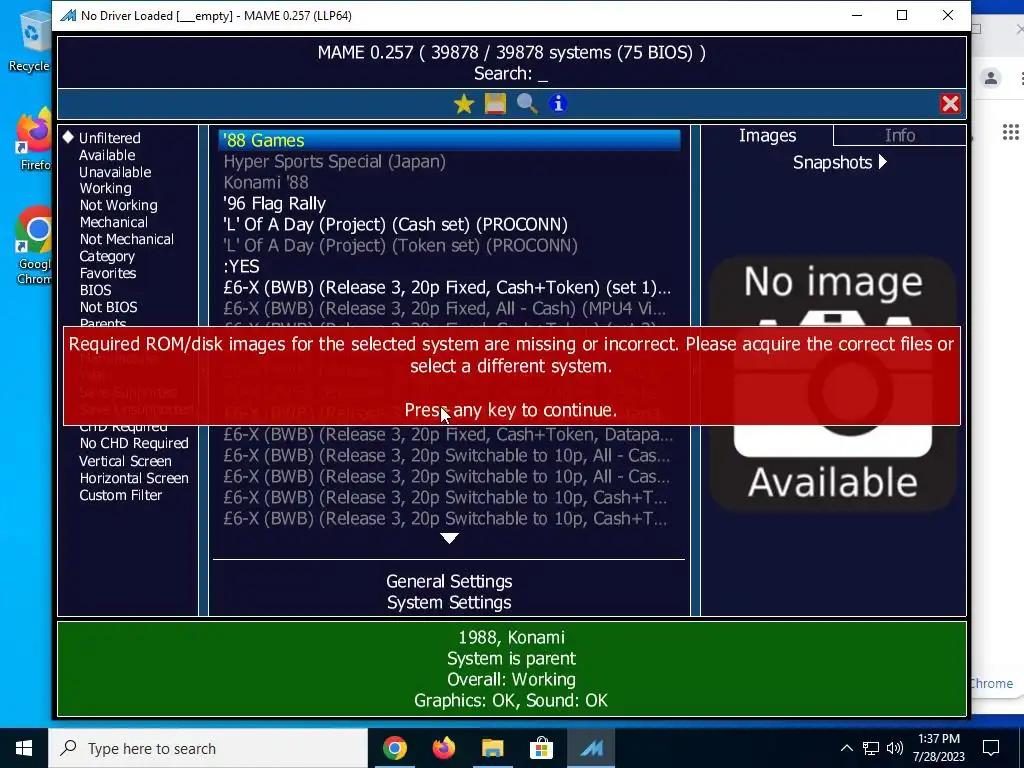Viewport: 1024px width, 768px height.
Task: Select the Not Mechanical filter
Action: coord(127,239)
